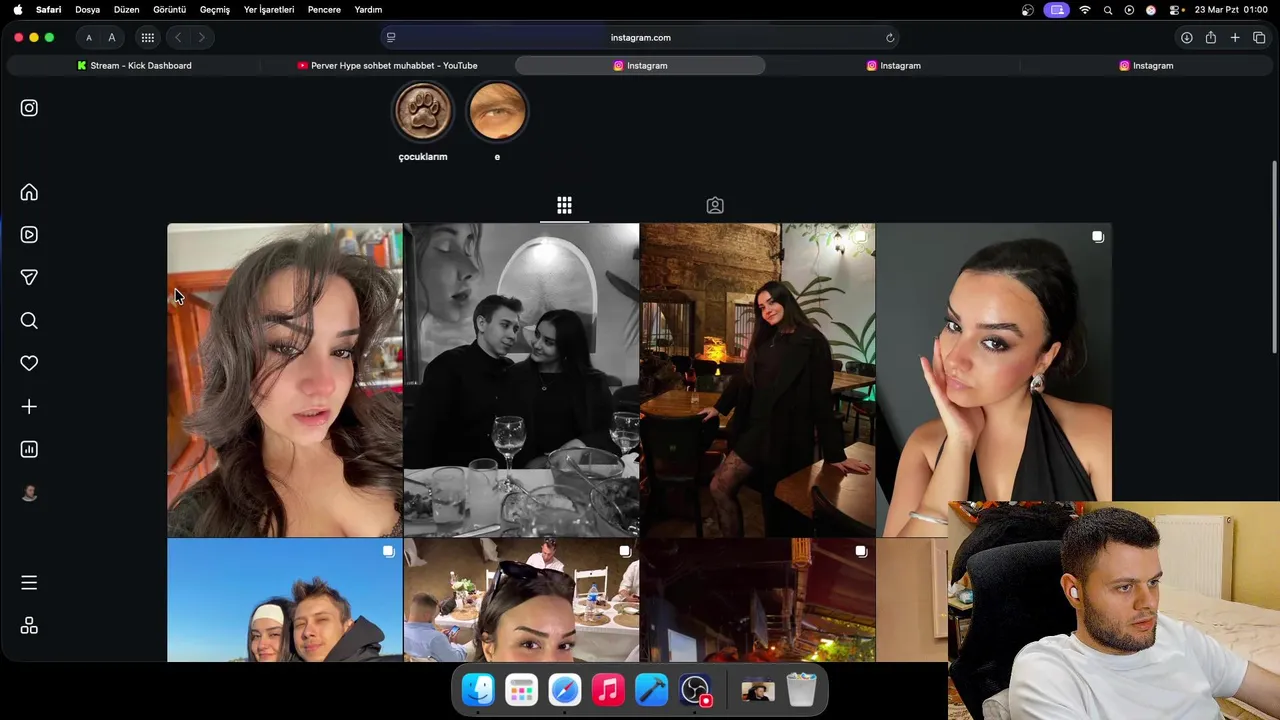Image resolution: width=1280 pixels, height=720 pixels.
Task: Open the Apple menu
Action: tap(18, 10)
